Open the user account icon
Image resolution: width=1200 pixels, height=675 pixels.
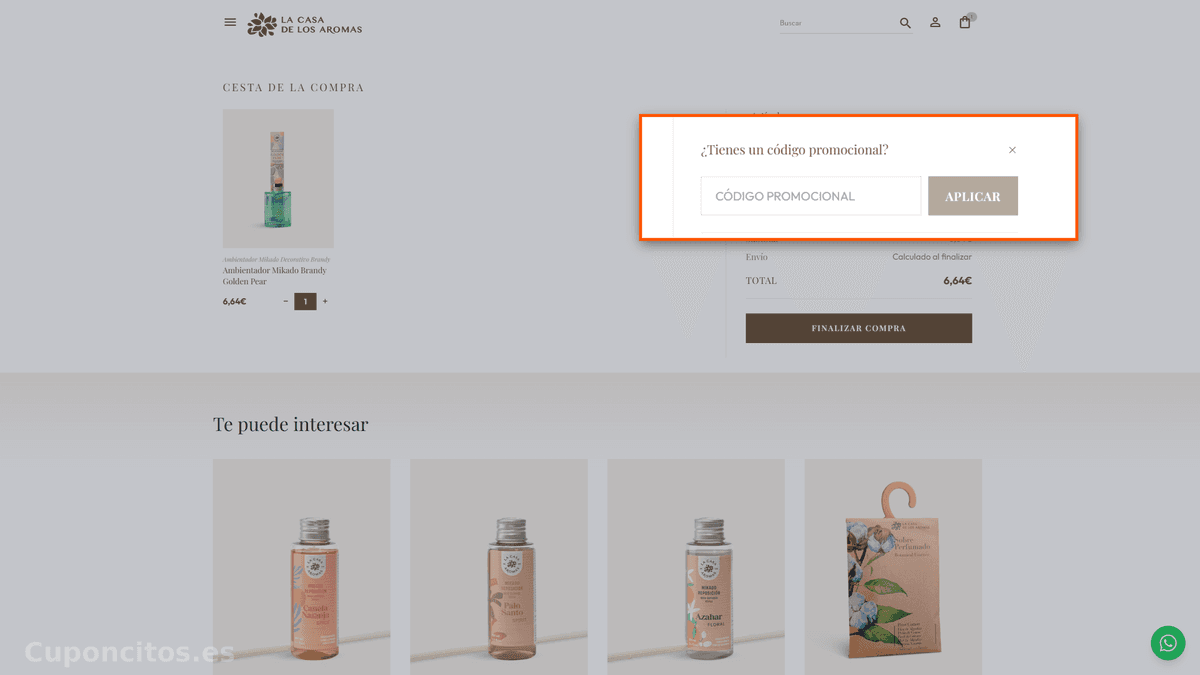click(935, 22)
